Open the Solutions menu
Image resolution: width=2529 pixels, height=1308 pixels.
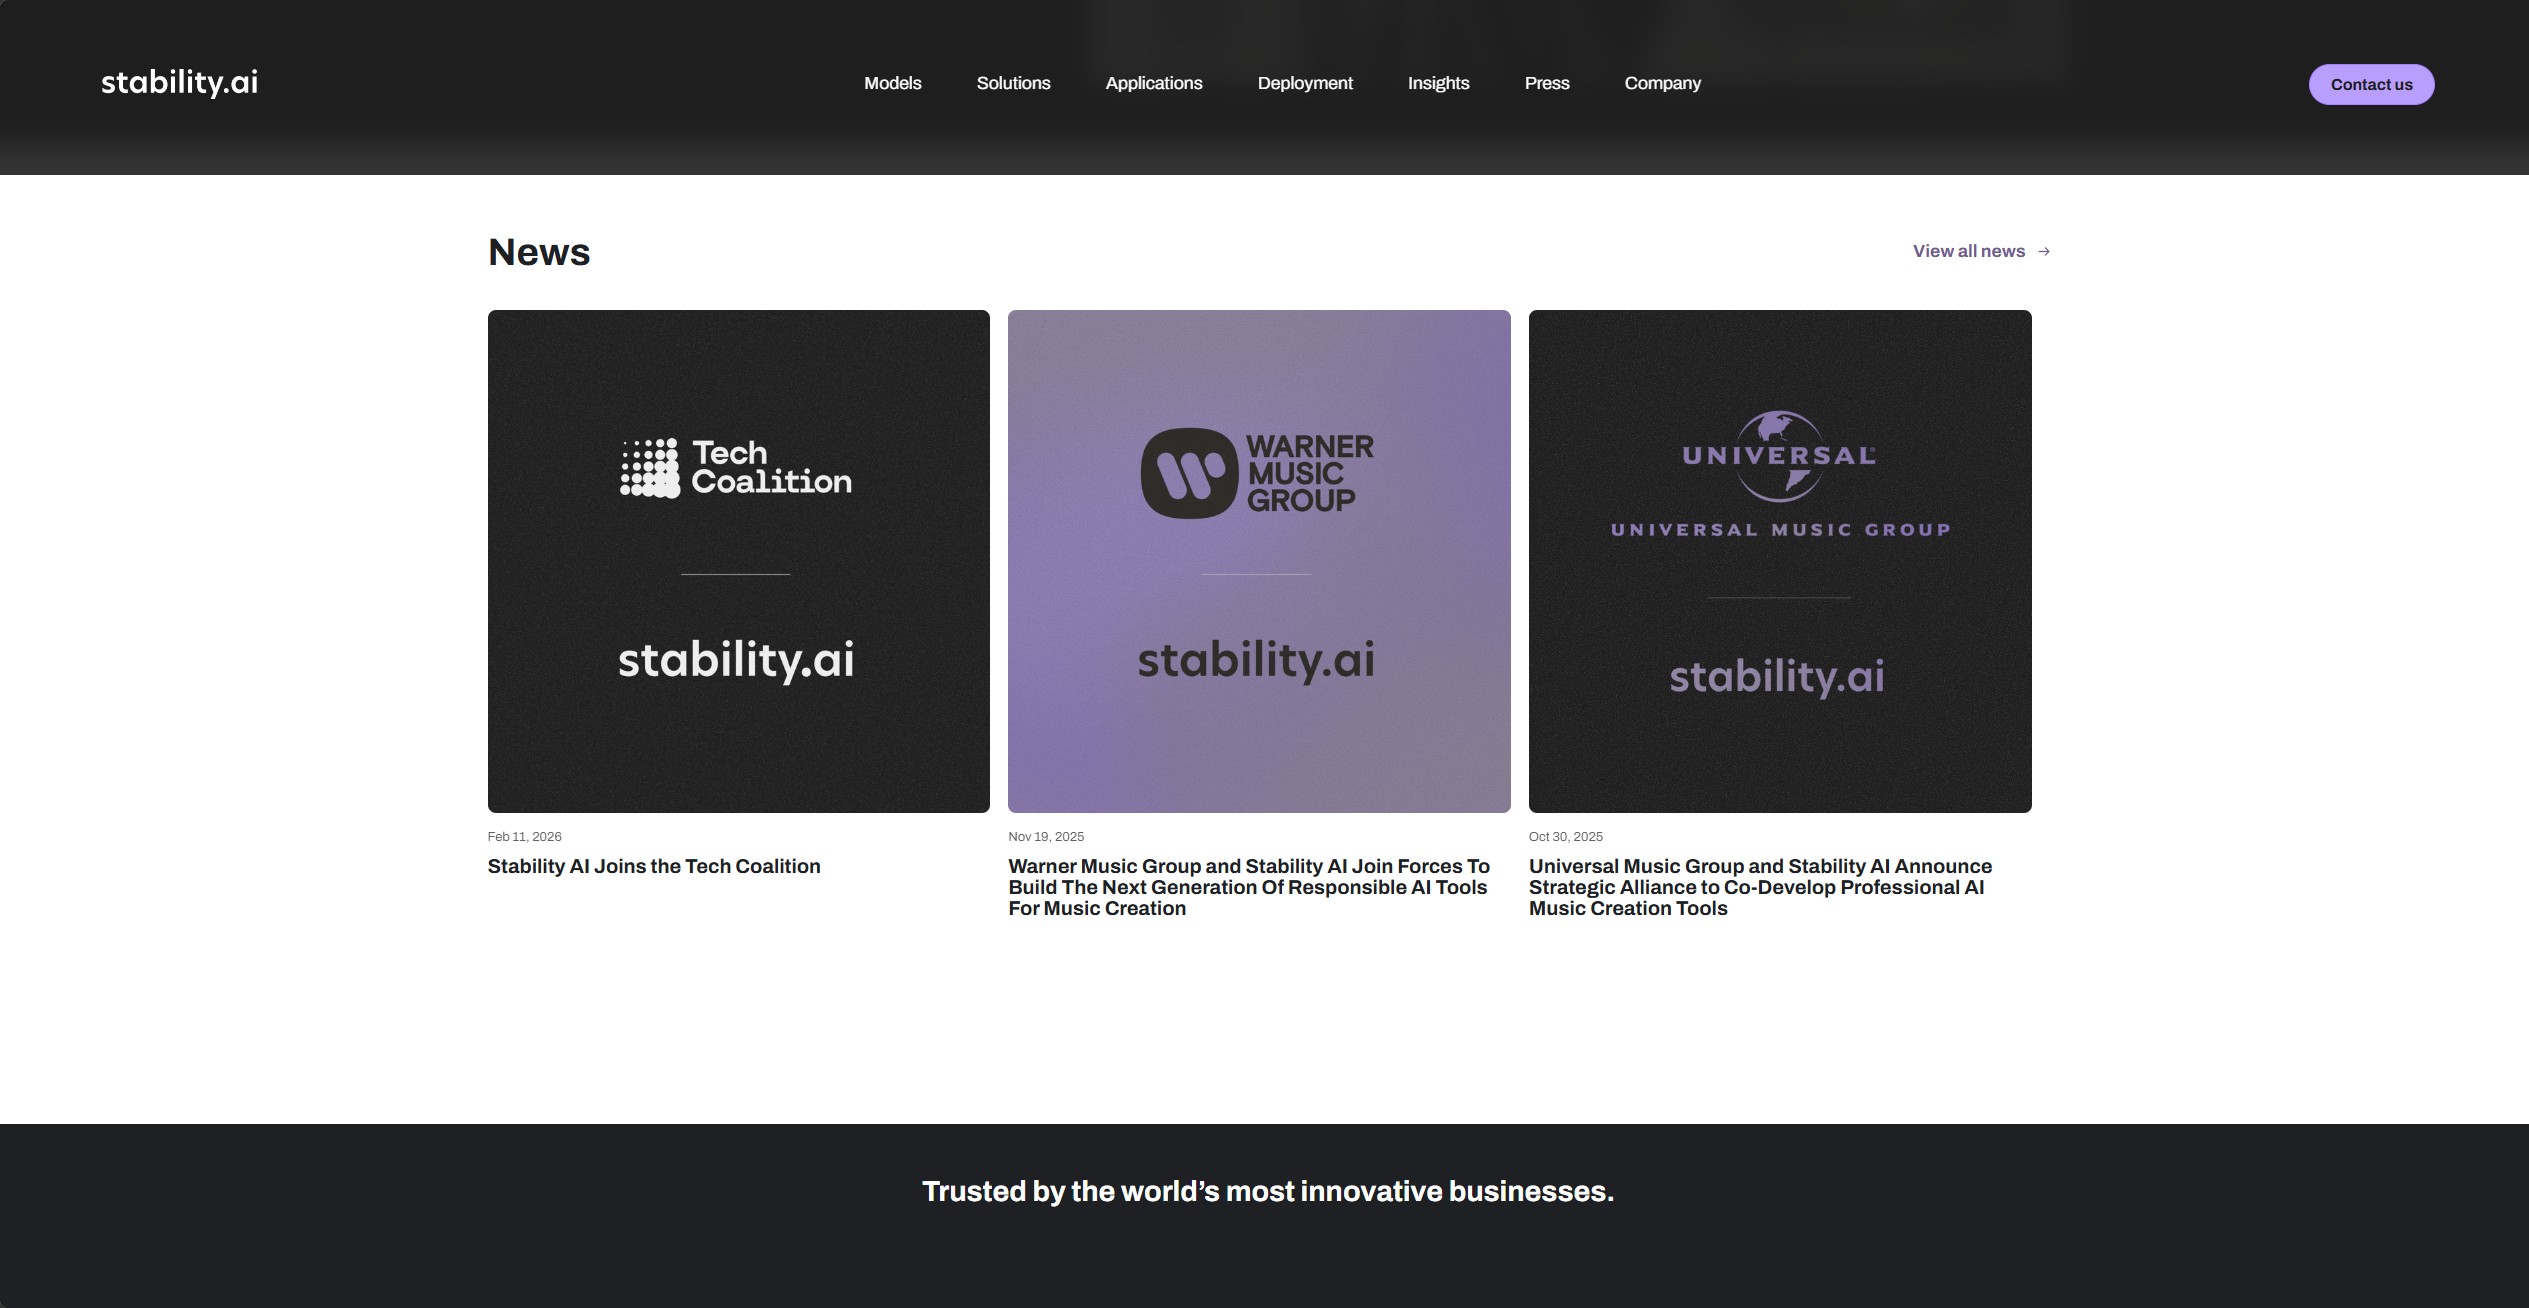[1013, 83]
